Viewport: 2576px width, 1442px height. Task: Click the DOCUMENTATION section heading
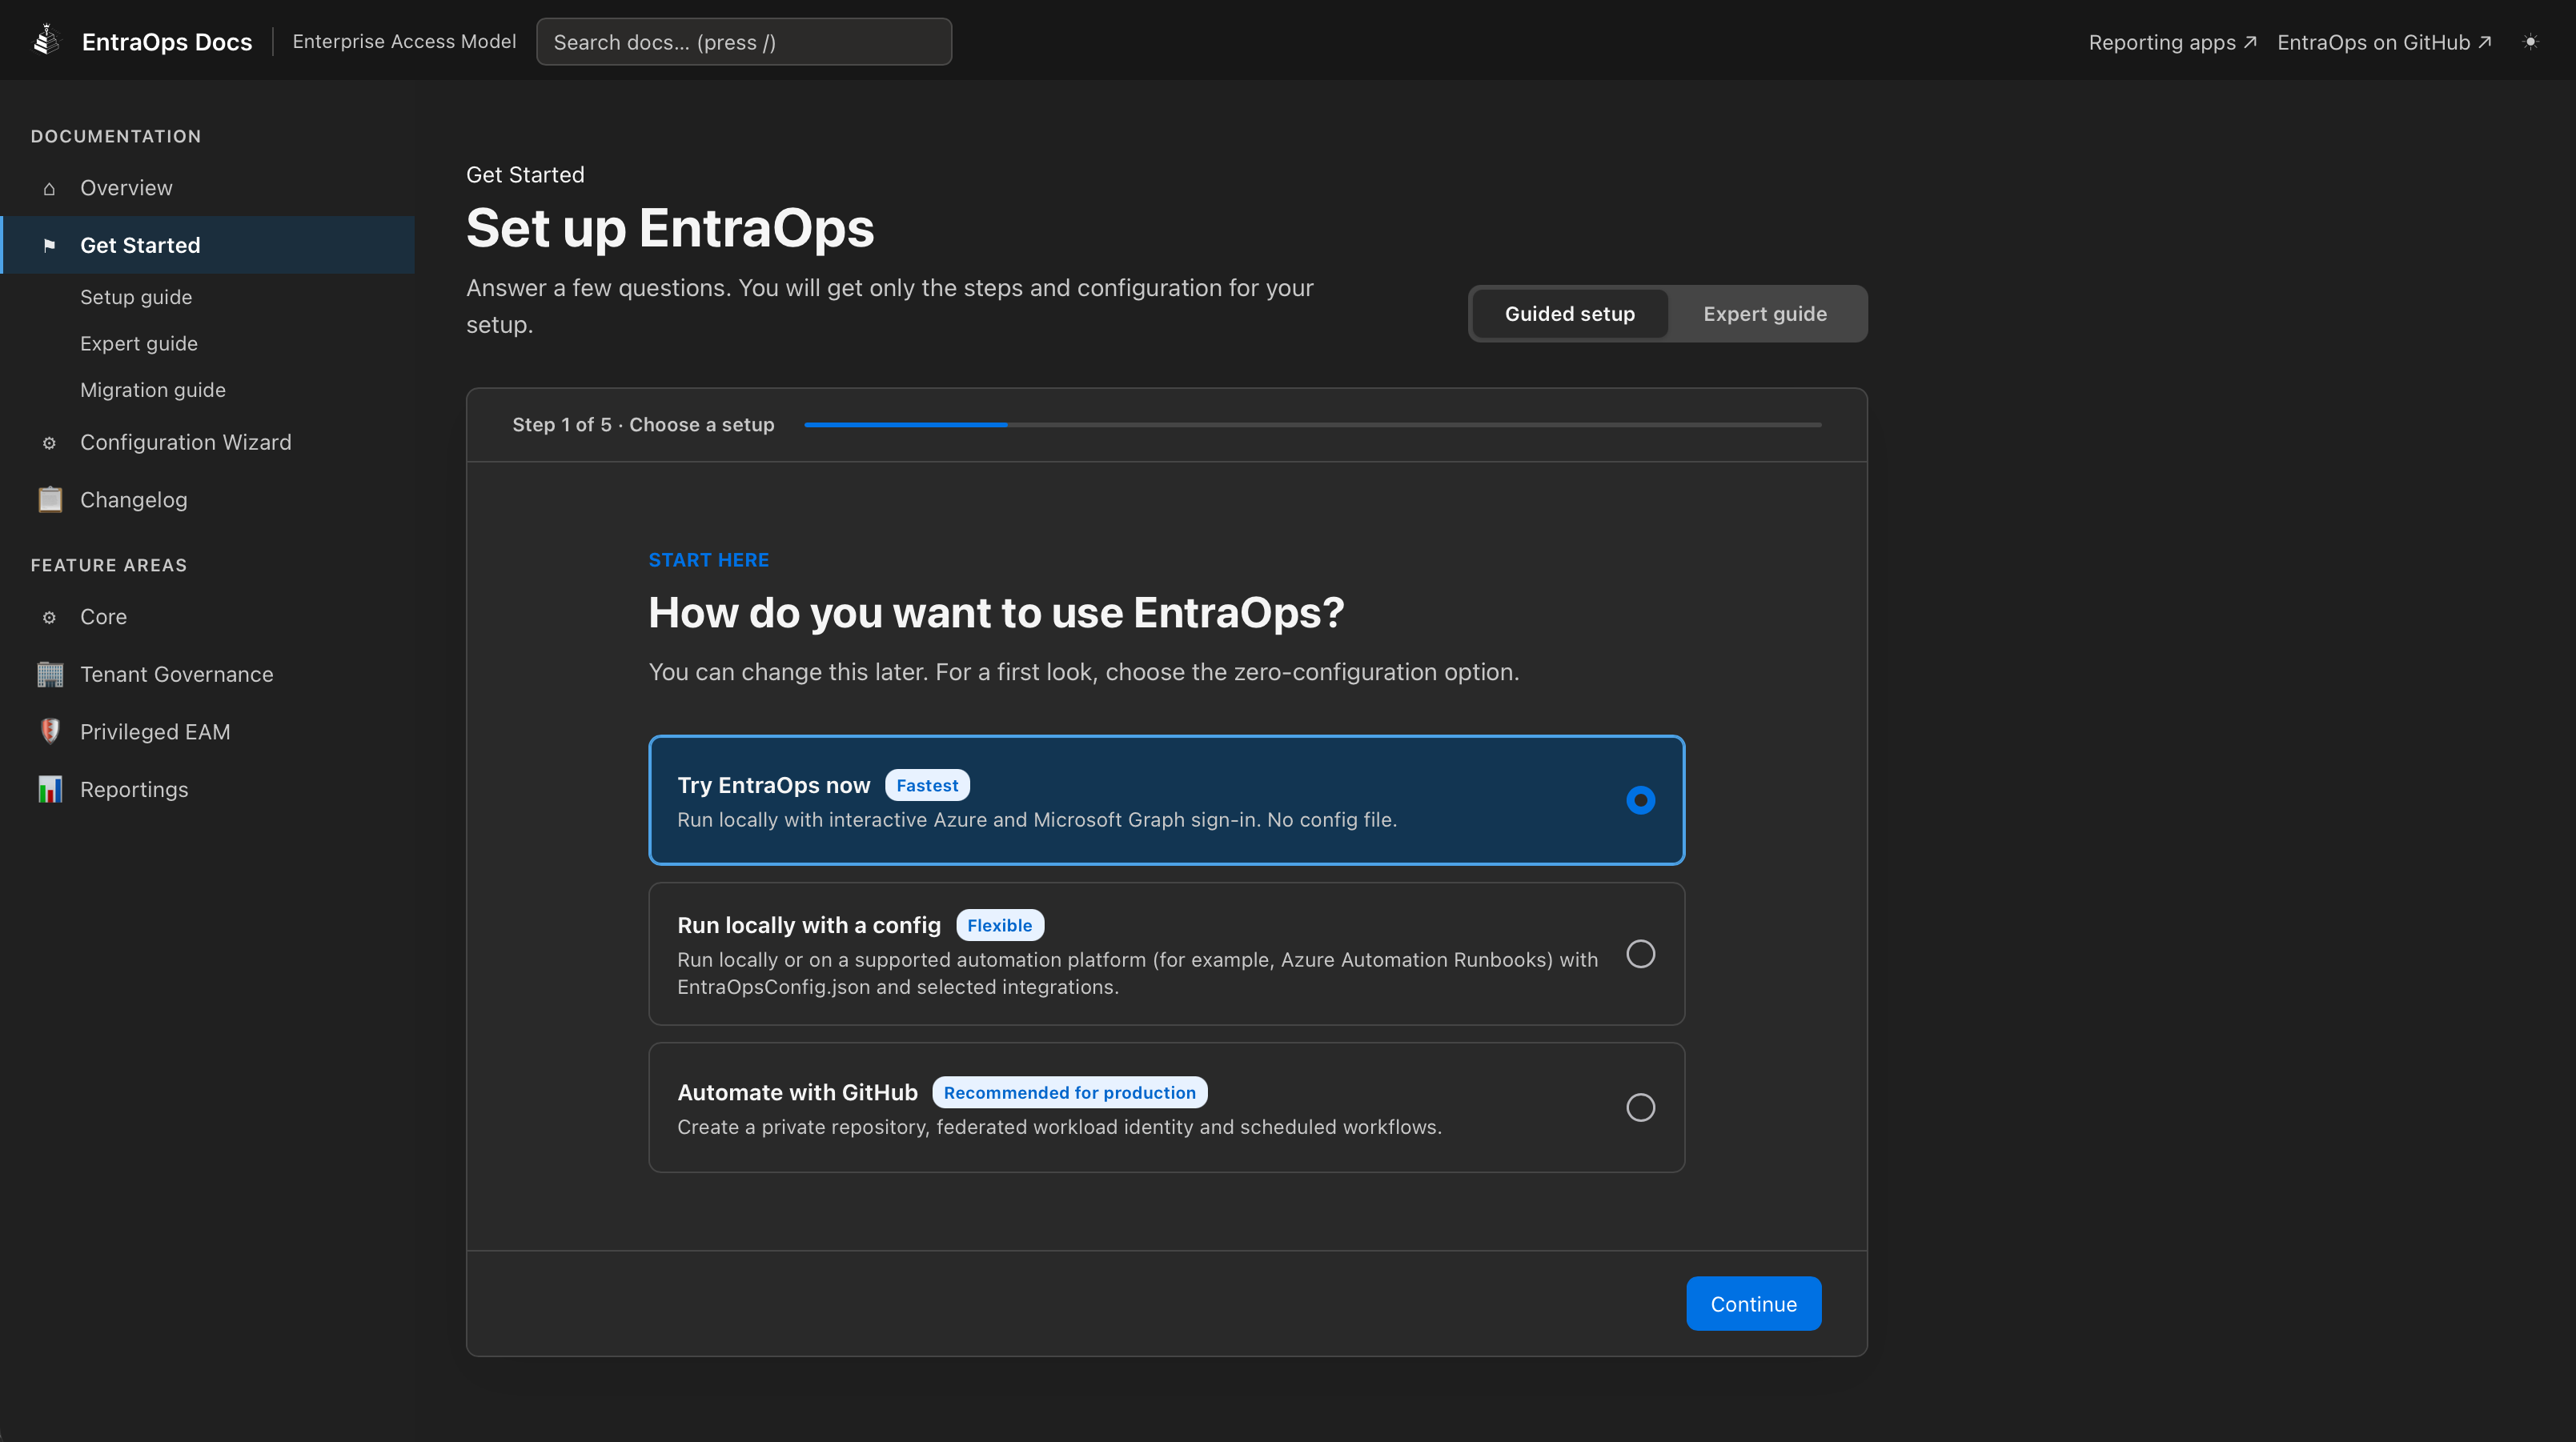click(x=116, y=136)
